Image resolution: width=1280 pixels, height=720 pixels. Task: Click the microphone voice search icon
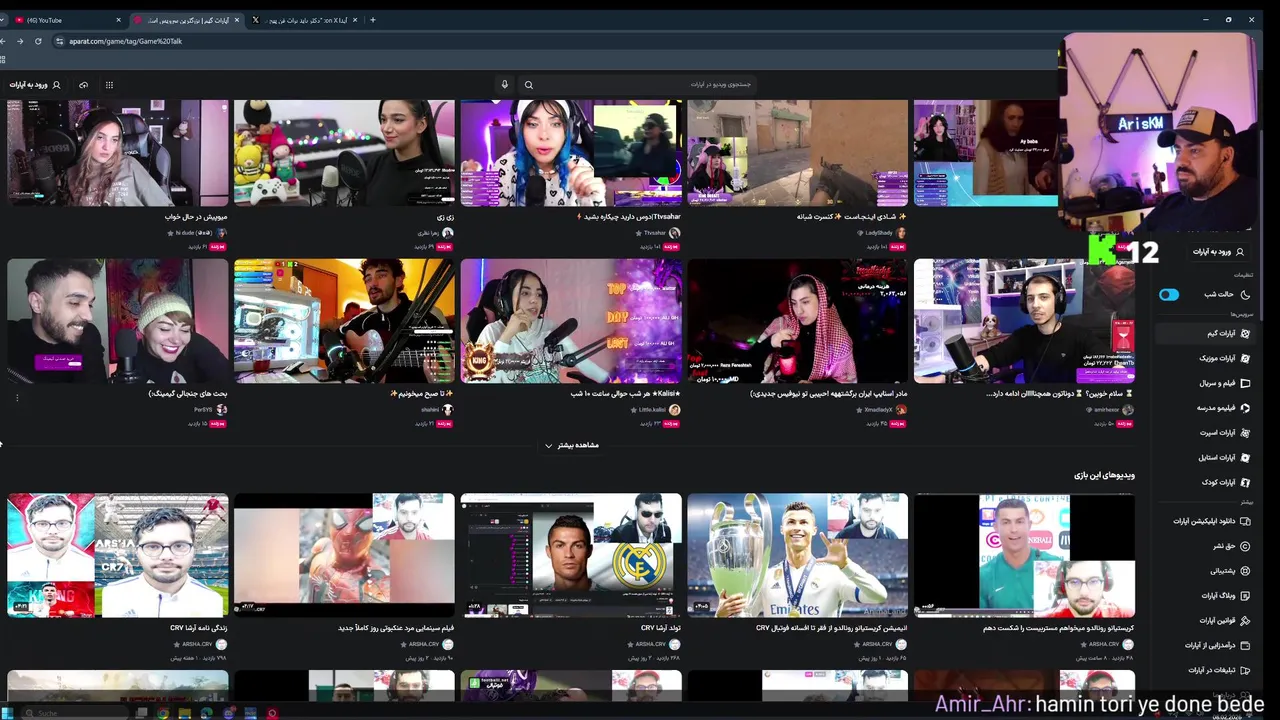coord(505,85)
